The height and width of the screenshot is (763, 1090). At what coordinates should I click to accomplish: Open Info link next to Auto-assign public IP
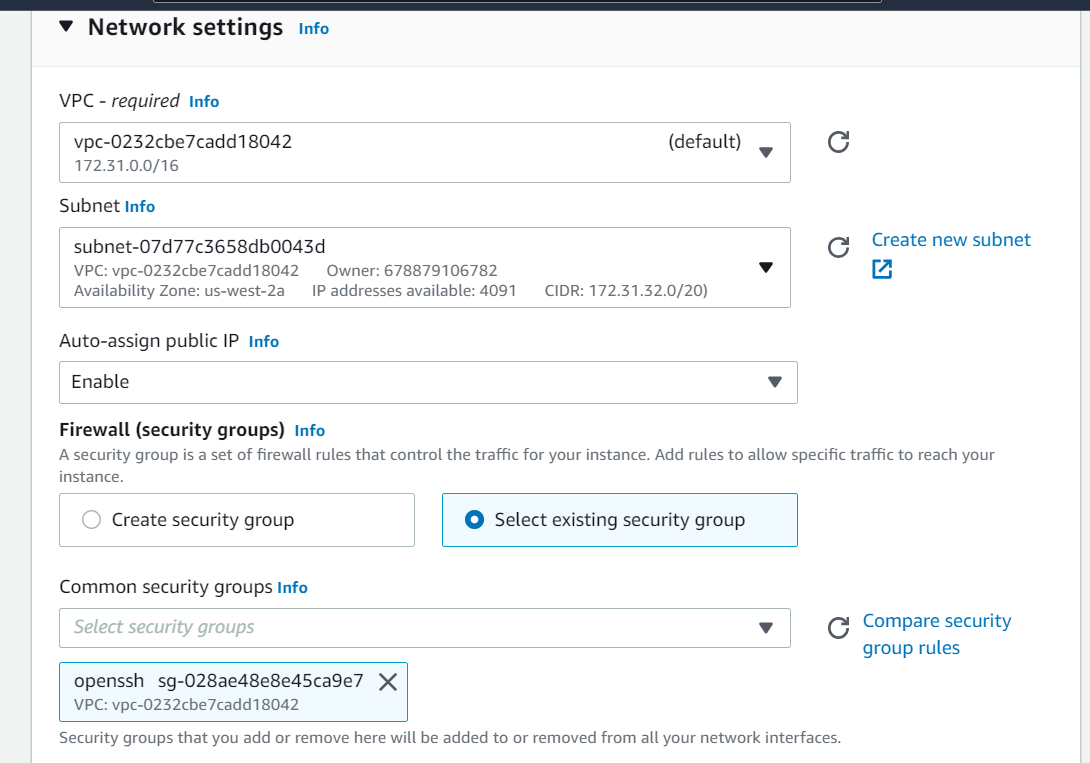[x=263, y=341]
